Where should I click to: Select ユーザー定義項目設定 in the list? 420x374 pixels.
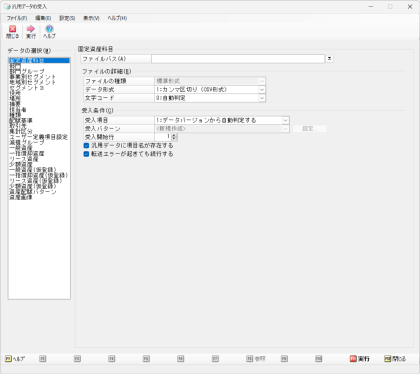[x=38, y=137]
